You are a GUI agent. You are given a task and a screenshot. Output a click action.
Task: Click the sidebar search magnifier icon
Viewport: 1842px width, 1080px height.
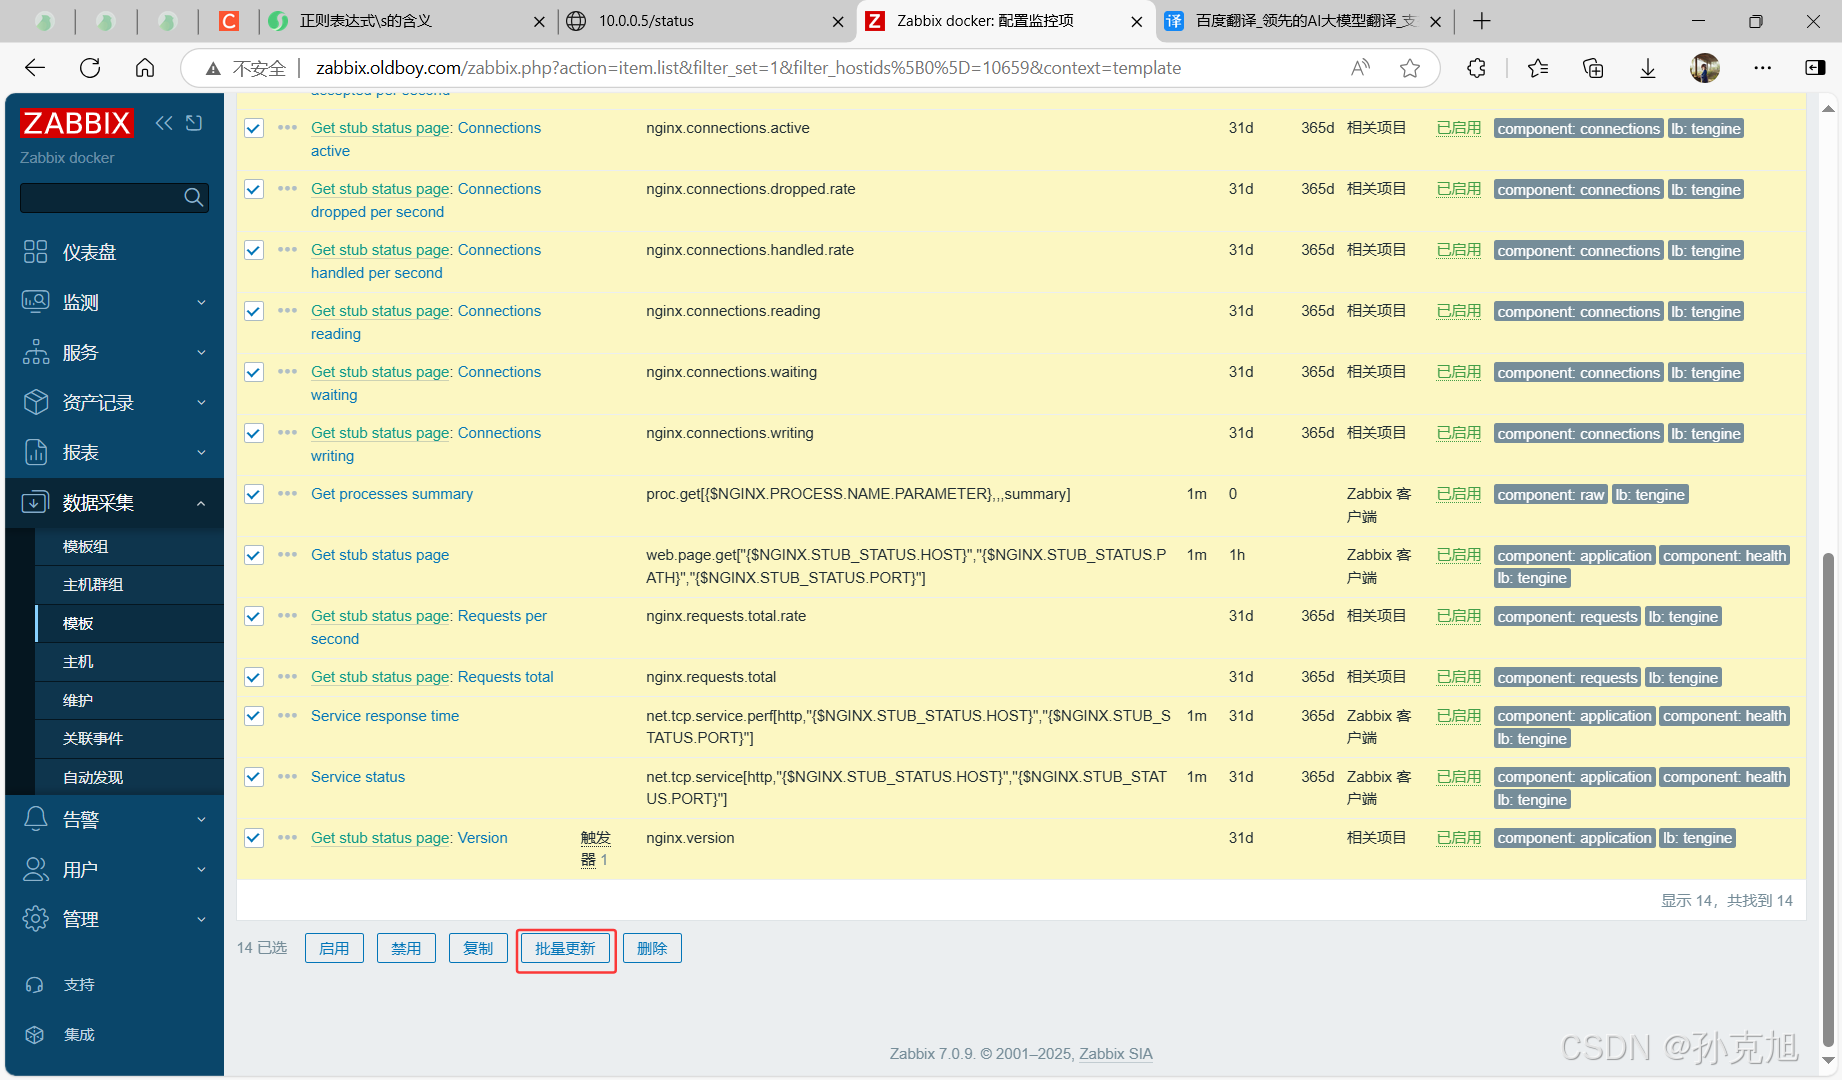(x=194, y=197)
